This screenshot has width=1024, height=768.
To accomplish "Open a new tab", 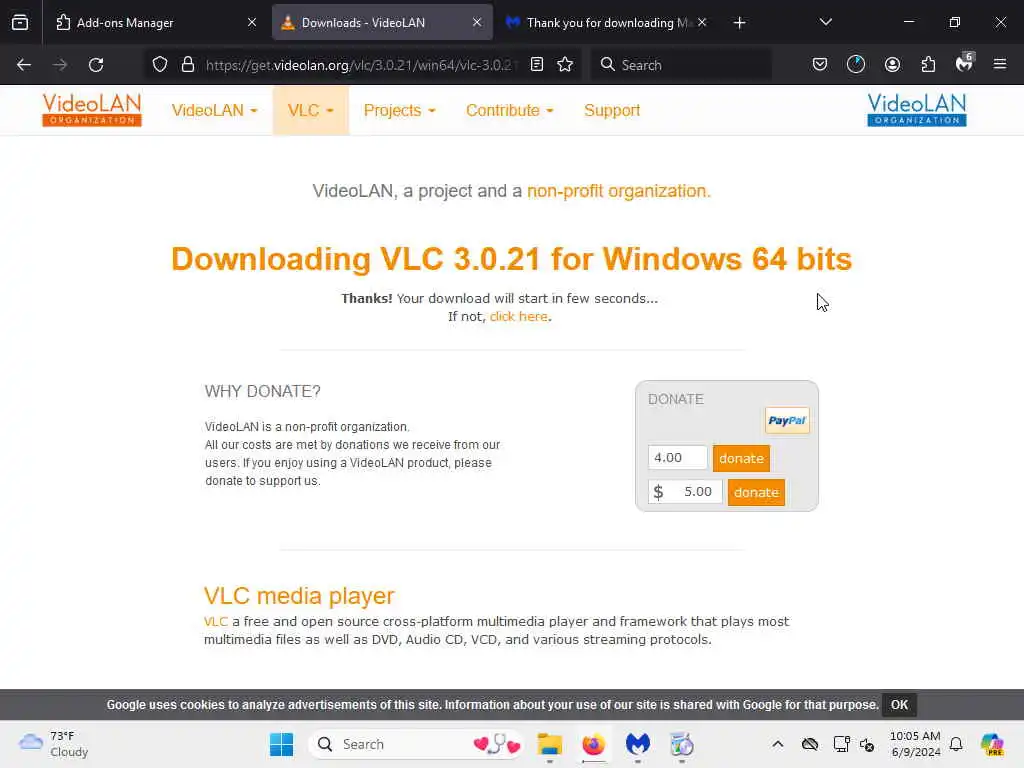I will [x=739, y=23].
